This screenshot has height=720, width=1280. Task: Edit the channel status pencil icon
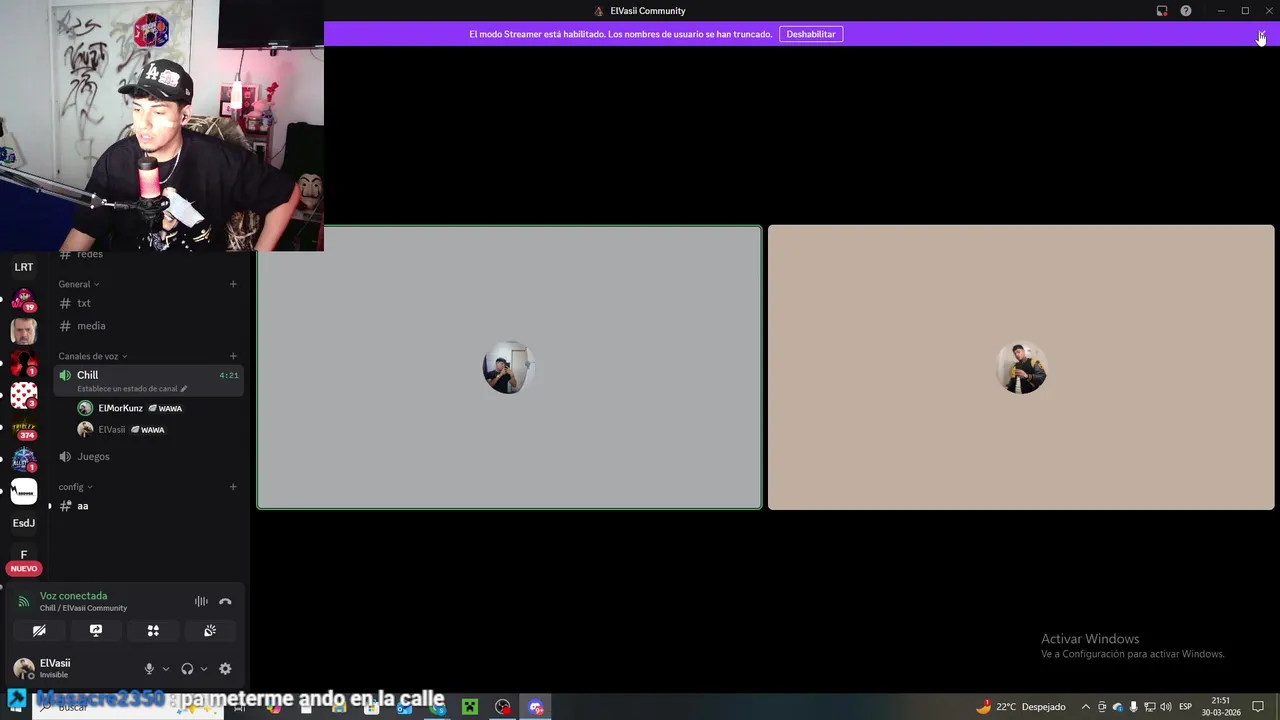point(184,389)
